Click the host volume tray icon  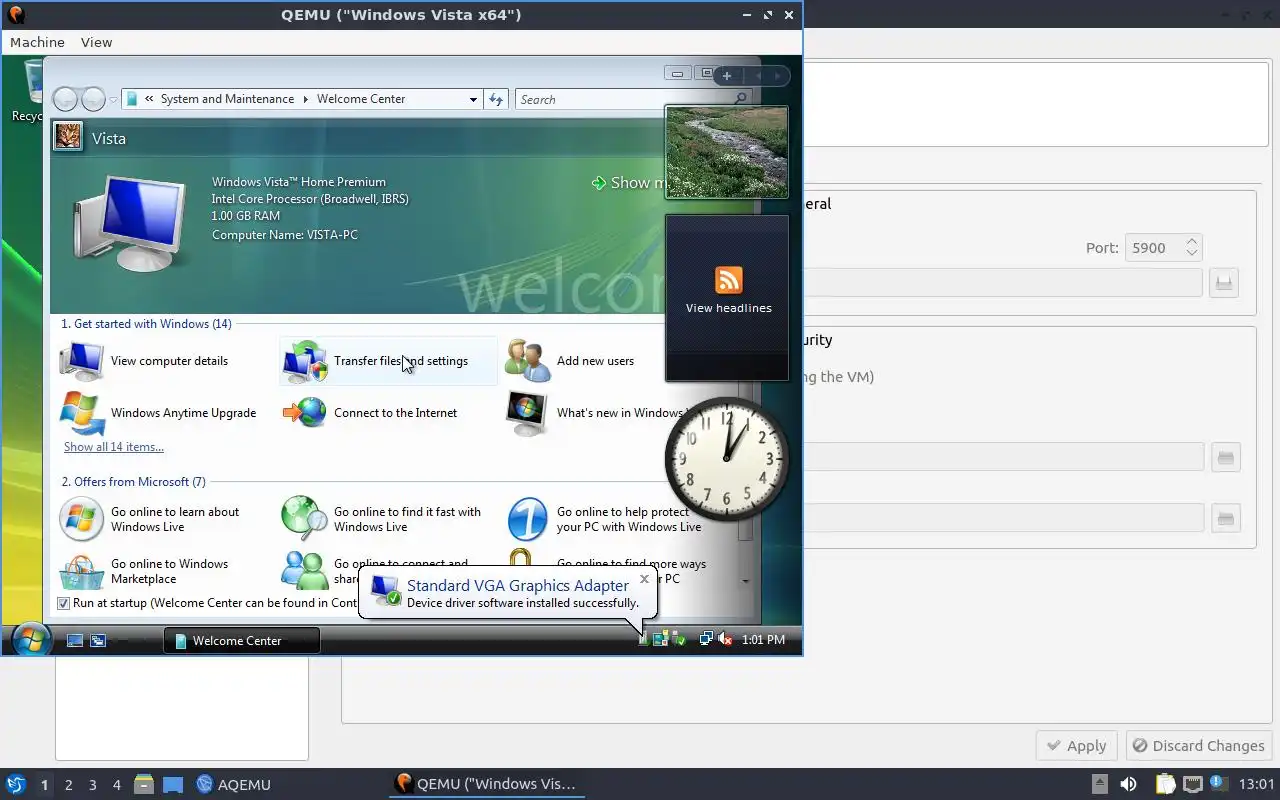point(1128,784)
